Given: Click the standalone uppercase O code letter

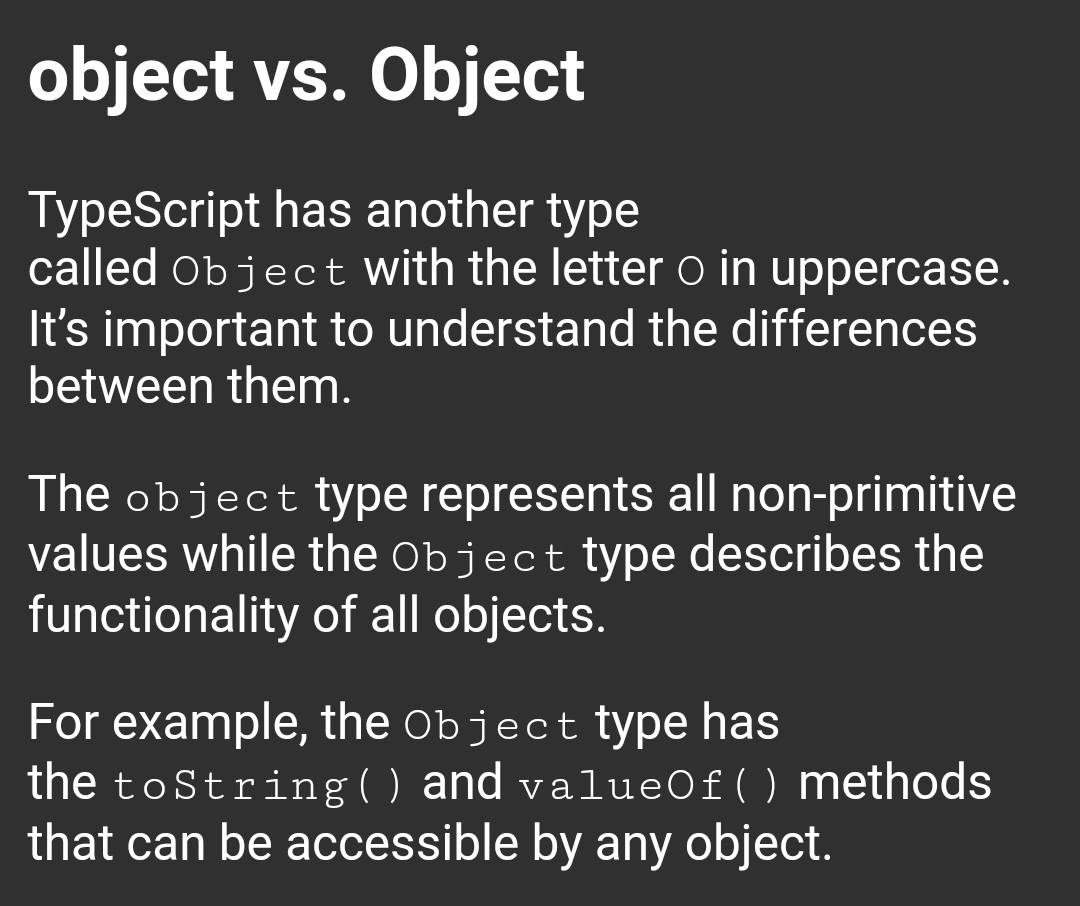Looking at the screenshot, I should (691, 272).
